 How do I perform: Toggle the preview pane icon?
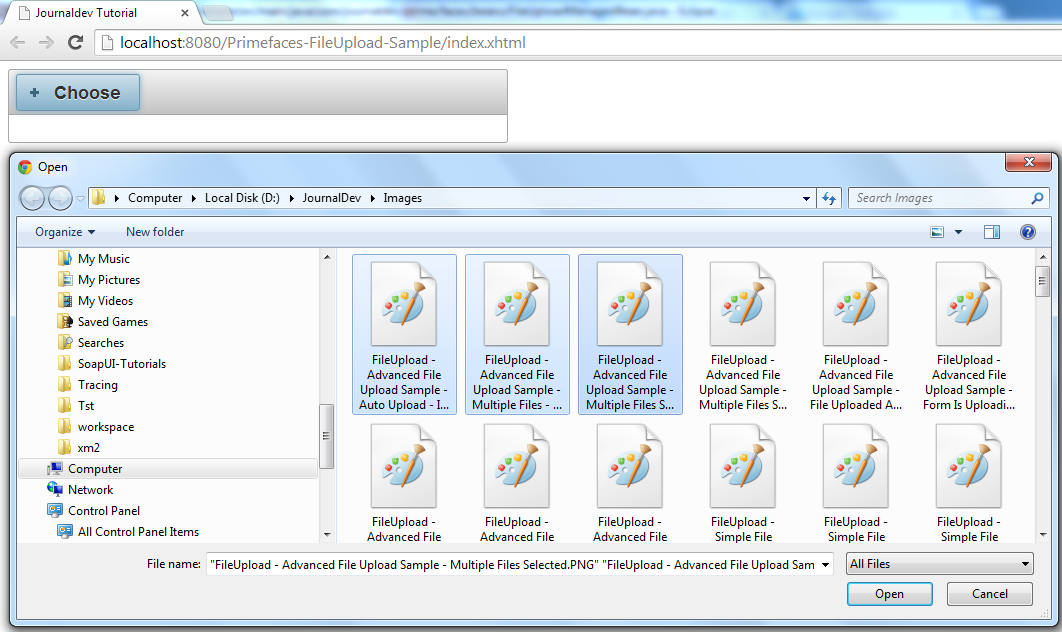pos(992,232)
